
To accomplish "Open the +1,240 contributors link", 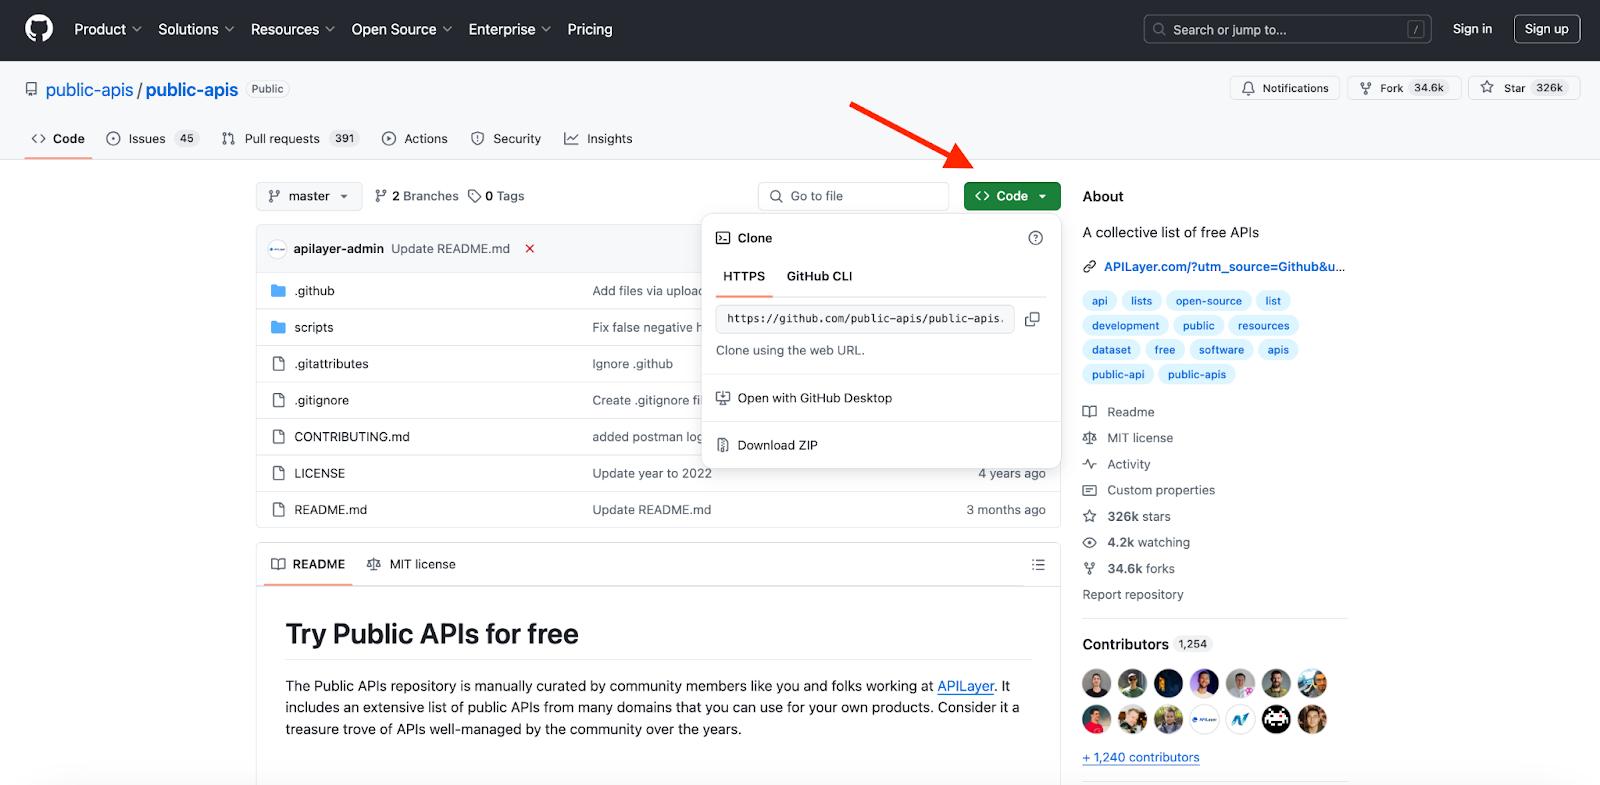I will point(1141,758).
